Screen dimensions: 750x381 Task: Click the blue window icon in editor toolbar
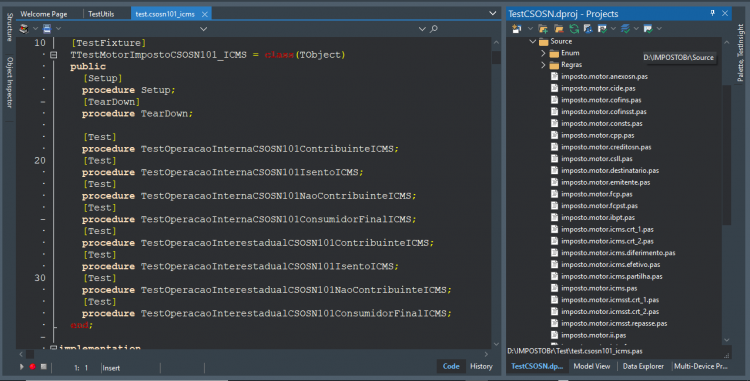pos(47,29)
